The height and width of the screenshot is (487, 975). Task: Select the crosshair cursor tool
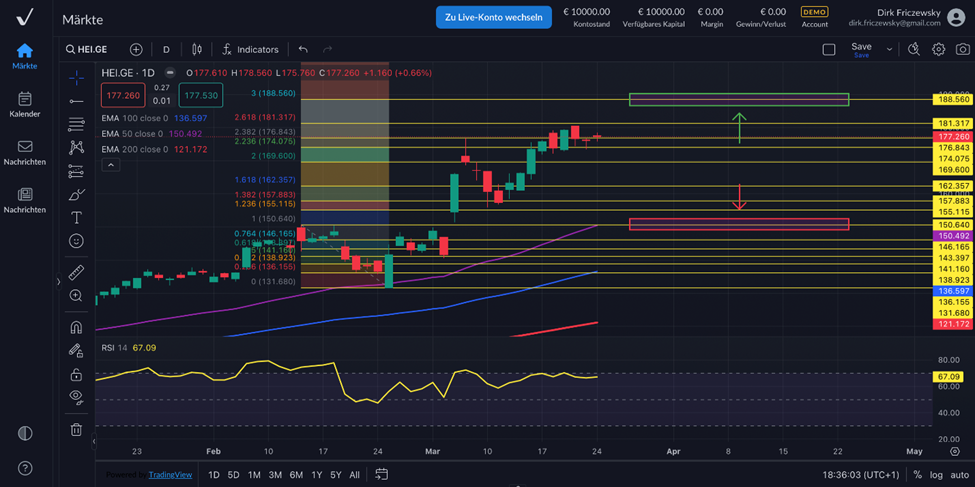click(76, 78)
